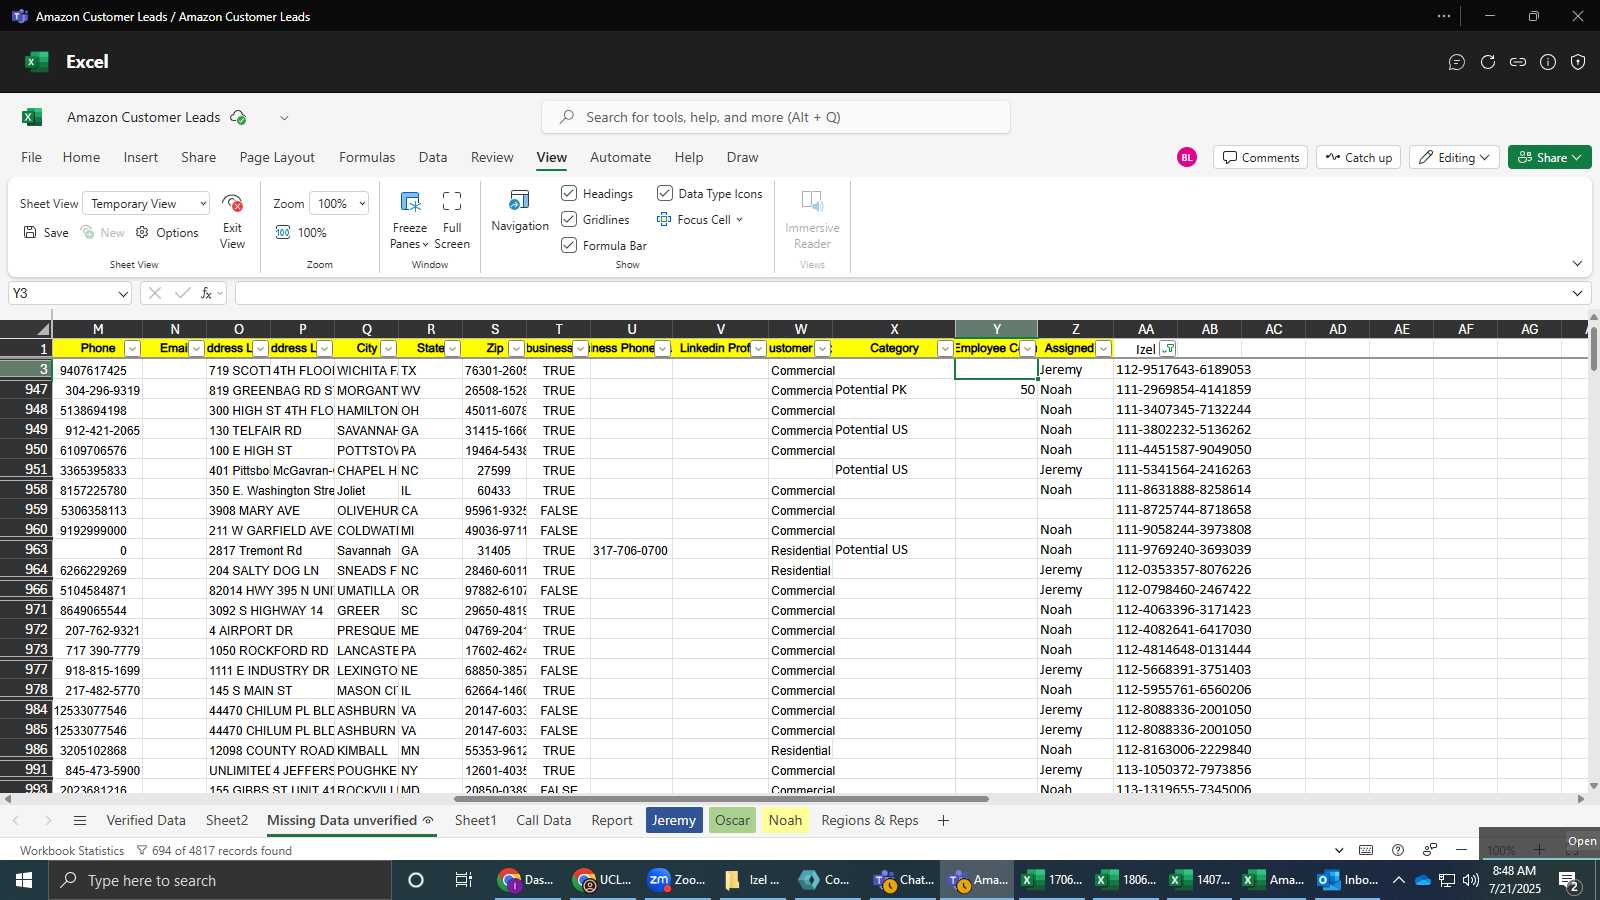Viewport: 1600px width, 900px height.
Task: Toggle the Headings checkbox
Action: click(x=569, y=193)
